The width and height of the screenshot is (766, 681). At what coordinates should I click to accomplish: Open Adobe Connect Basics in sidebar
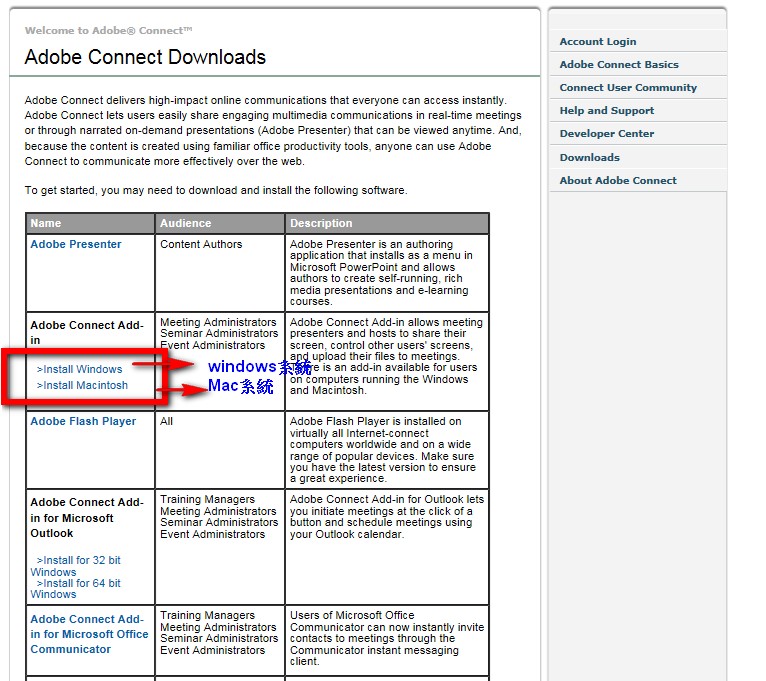tap(619, 64)
